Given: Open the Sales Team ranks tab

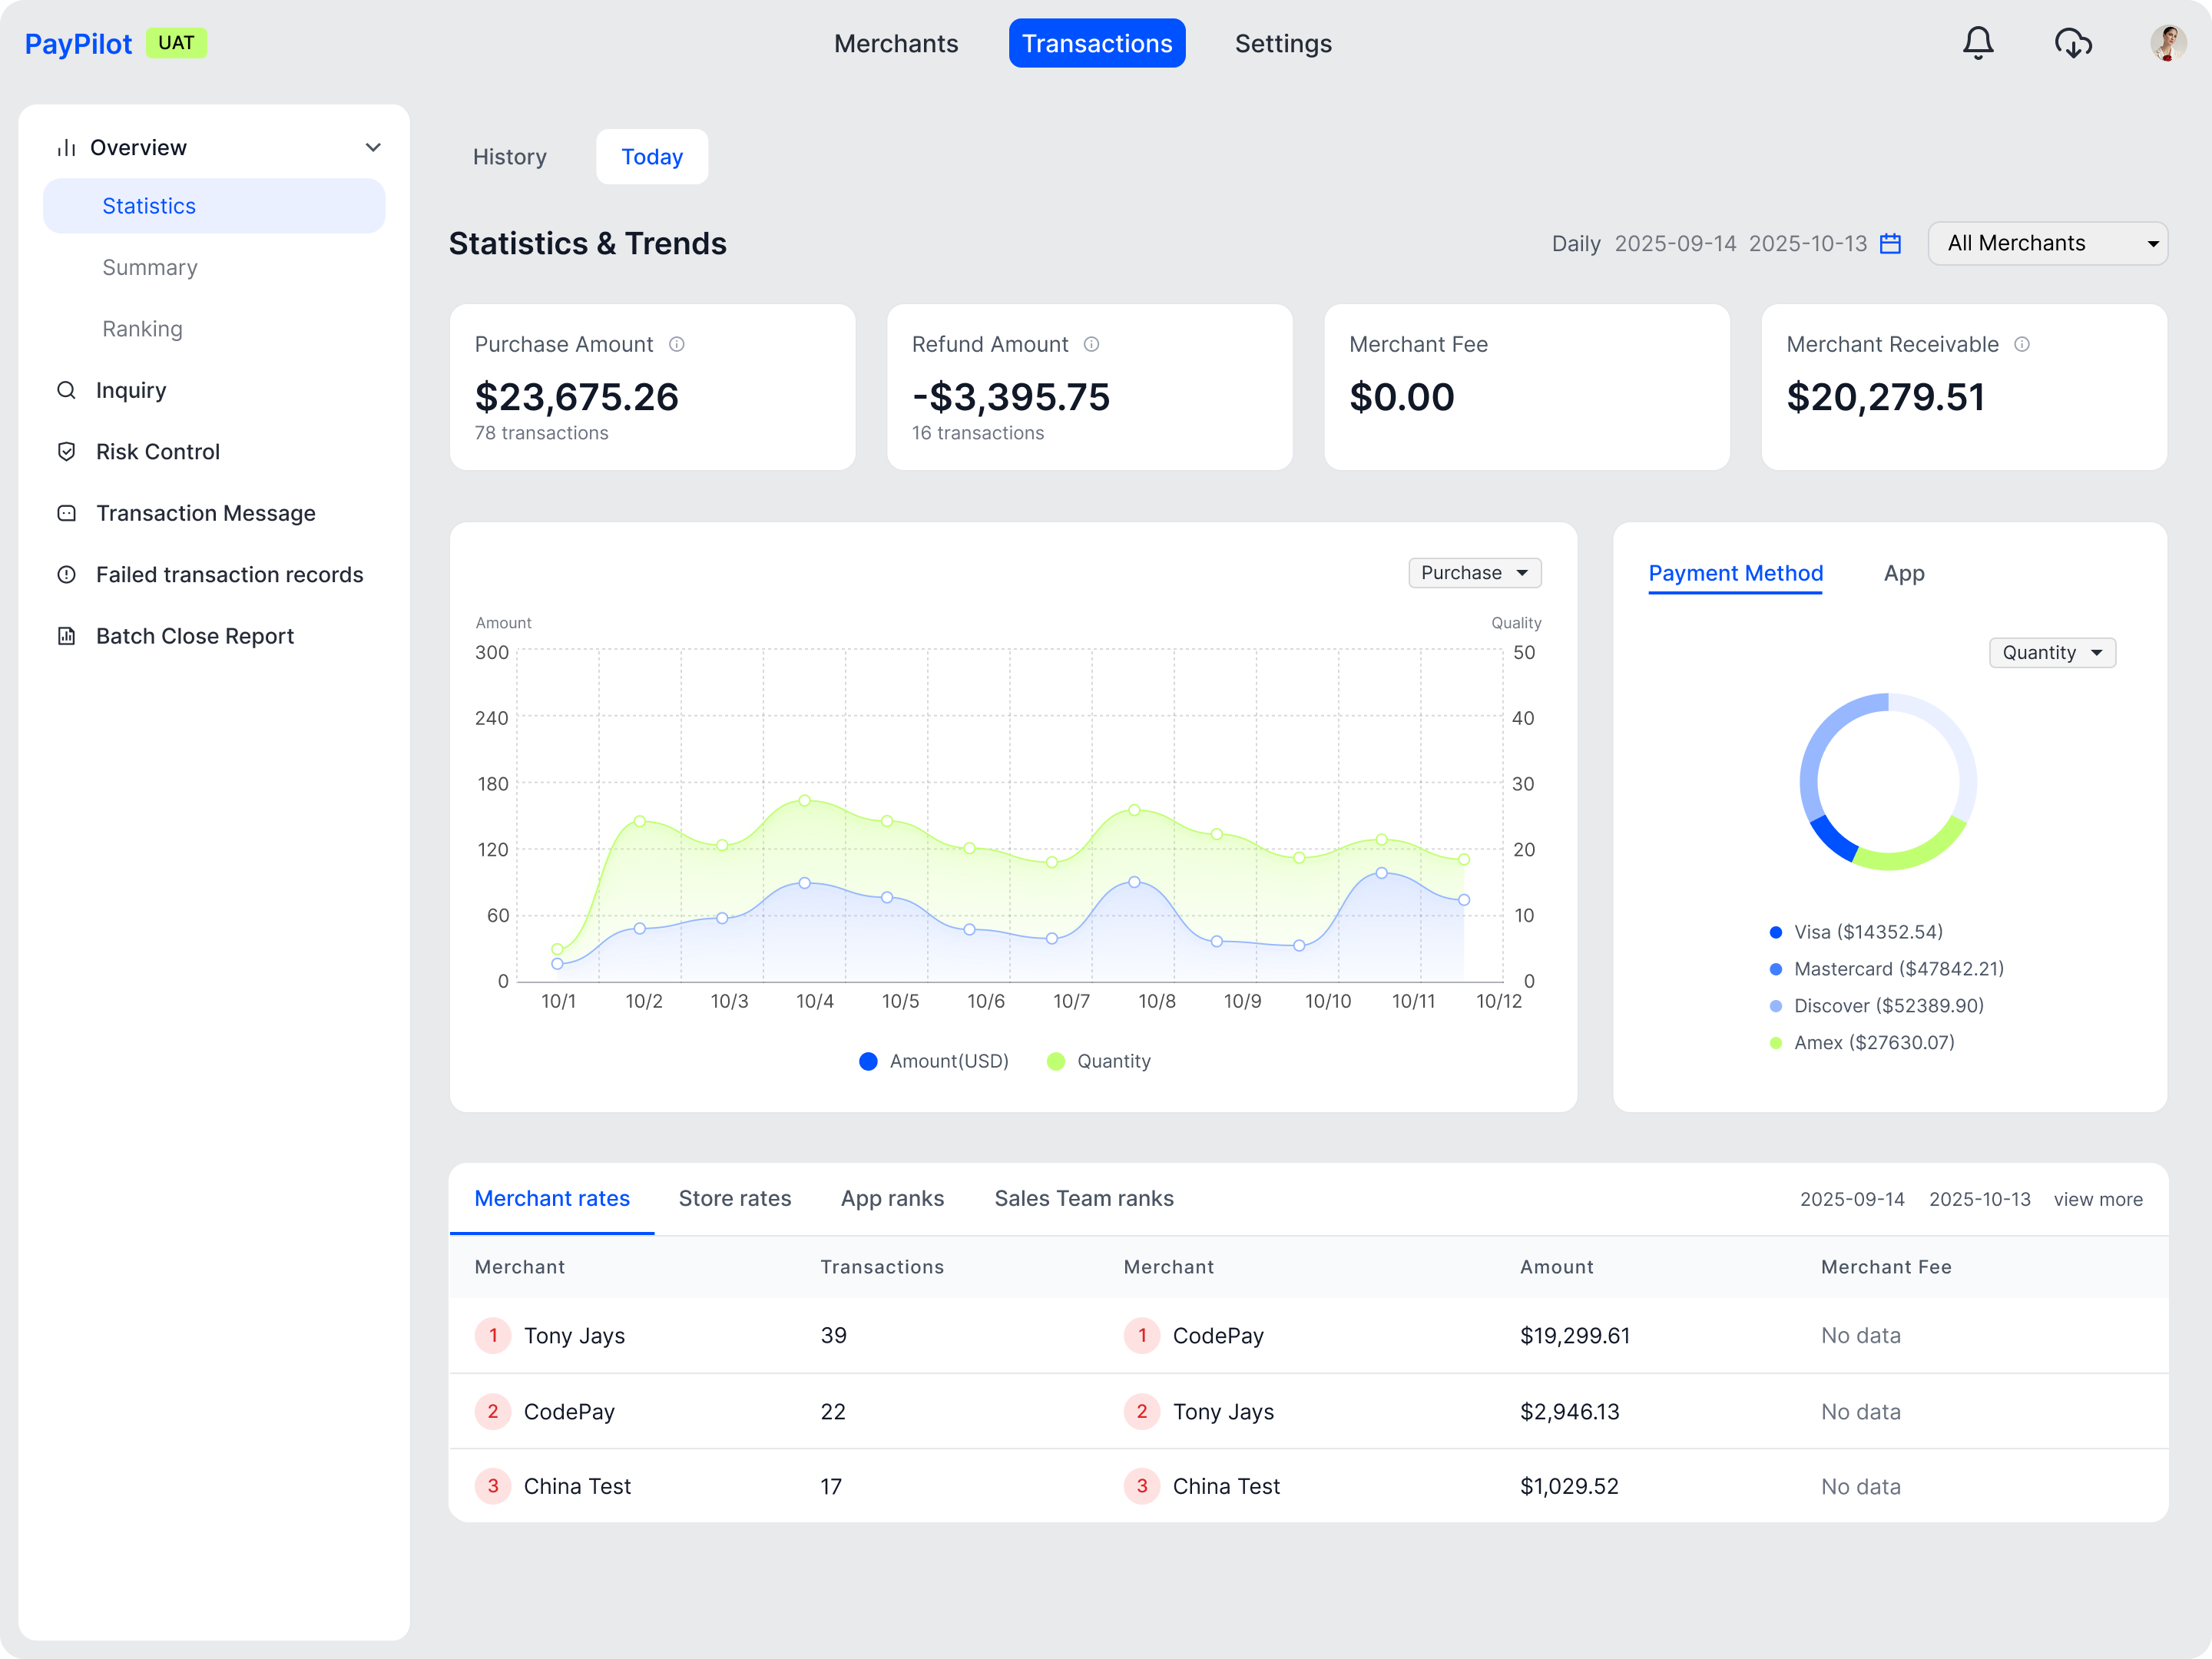Looking at the screenshot, I should pos(1084,1198).
